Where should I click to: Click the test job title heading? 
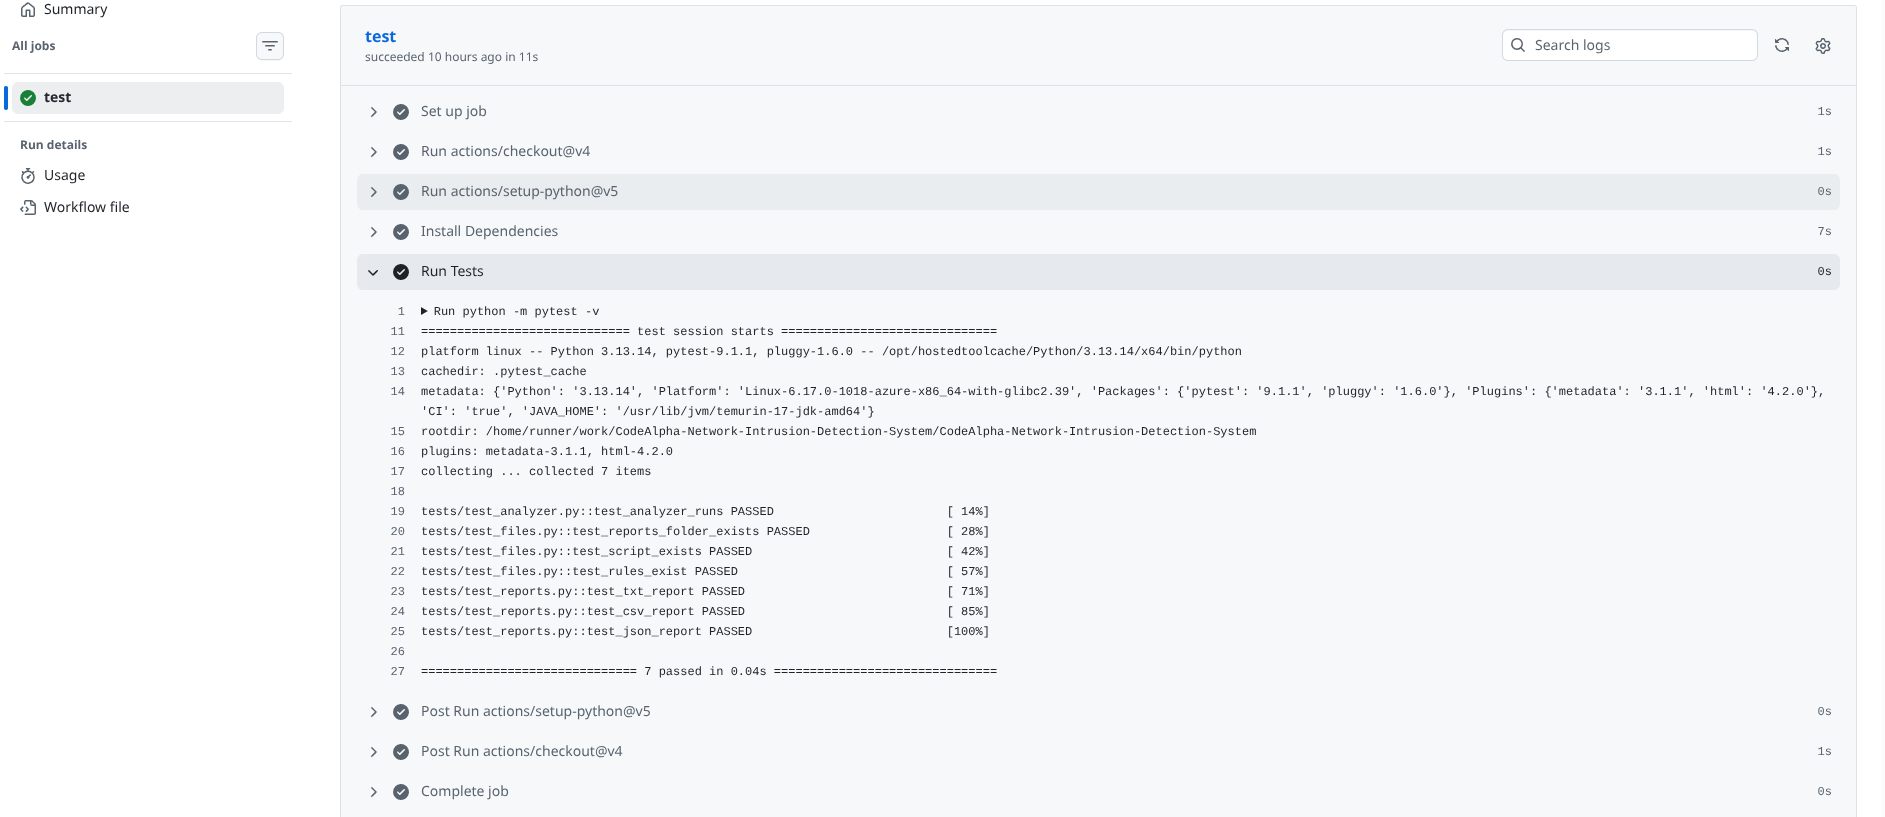(380, 36)
